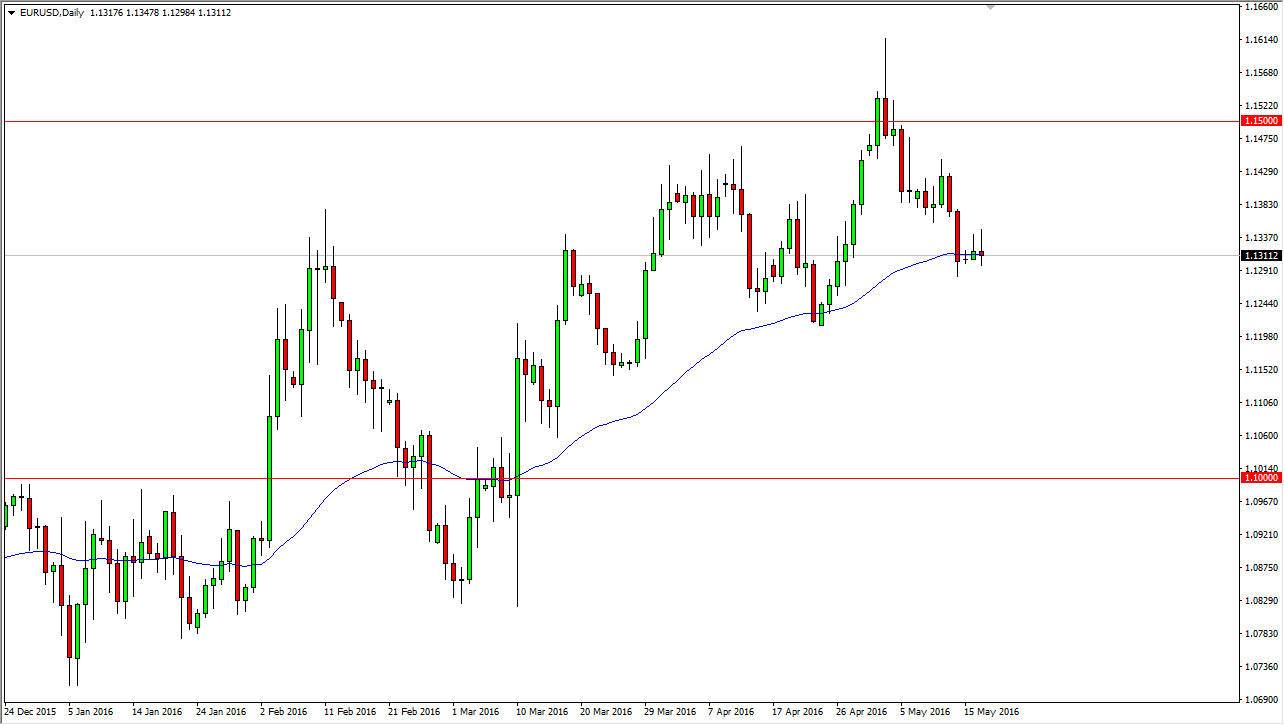The image size is (1284, 725).
Task: Select the 24 Dec 2015 date label
Action: click(x=32, y=710)
